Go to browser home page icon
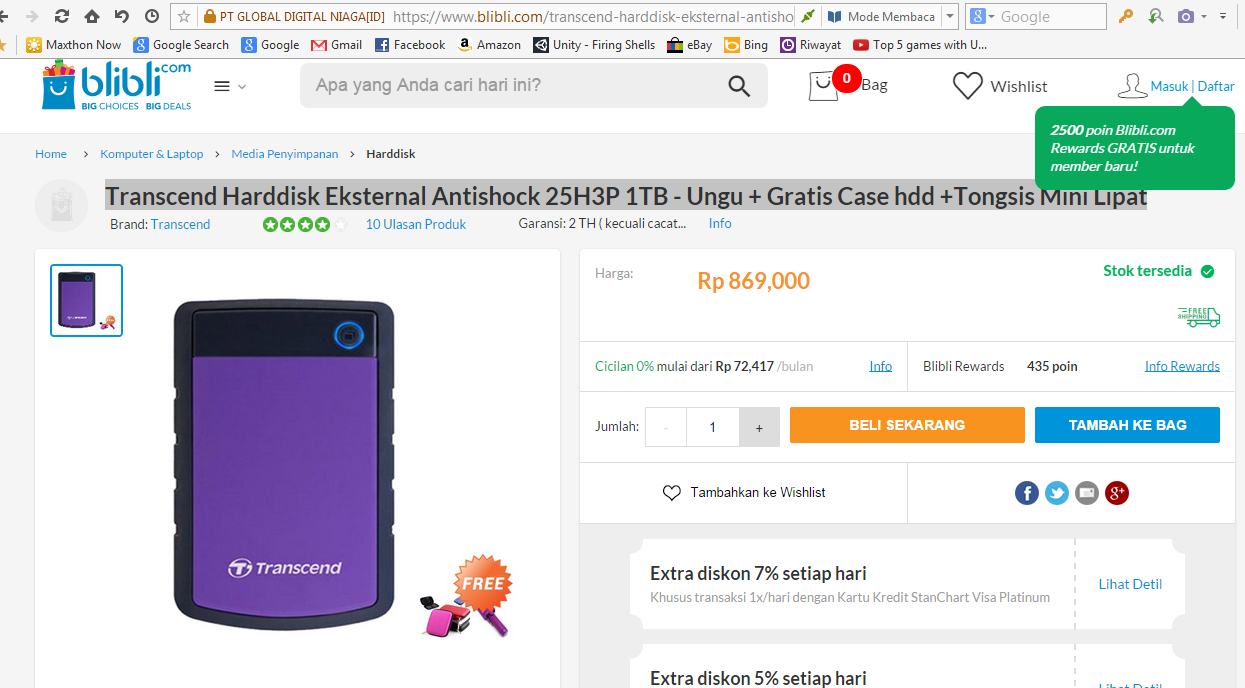Screen dimensions: 1245x688 click(x=92, y=16)
